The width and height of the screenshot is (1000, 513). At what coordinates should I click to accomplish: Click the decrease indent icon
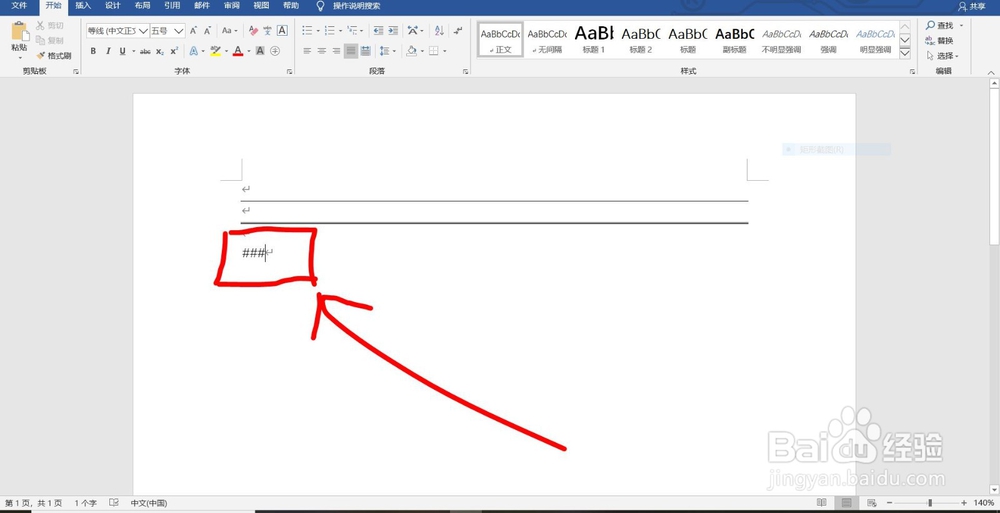[x=378, y=31]
